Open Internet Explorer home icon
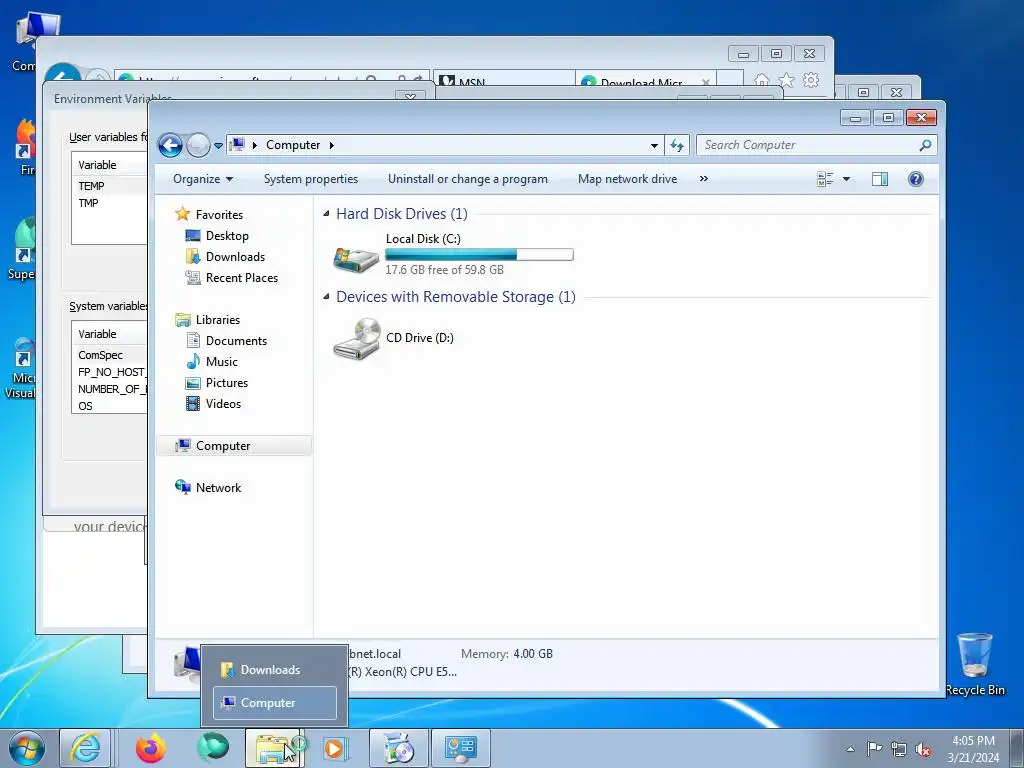 [x=761, y=80]
